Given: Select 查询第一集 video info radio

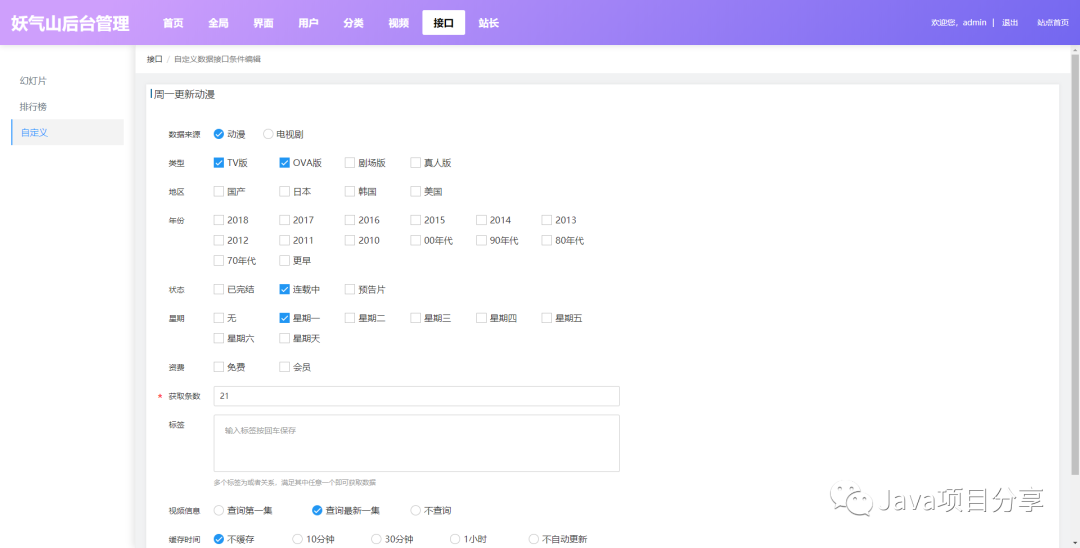Looking at the screenshot, I should coord(219,510).
